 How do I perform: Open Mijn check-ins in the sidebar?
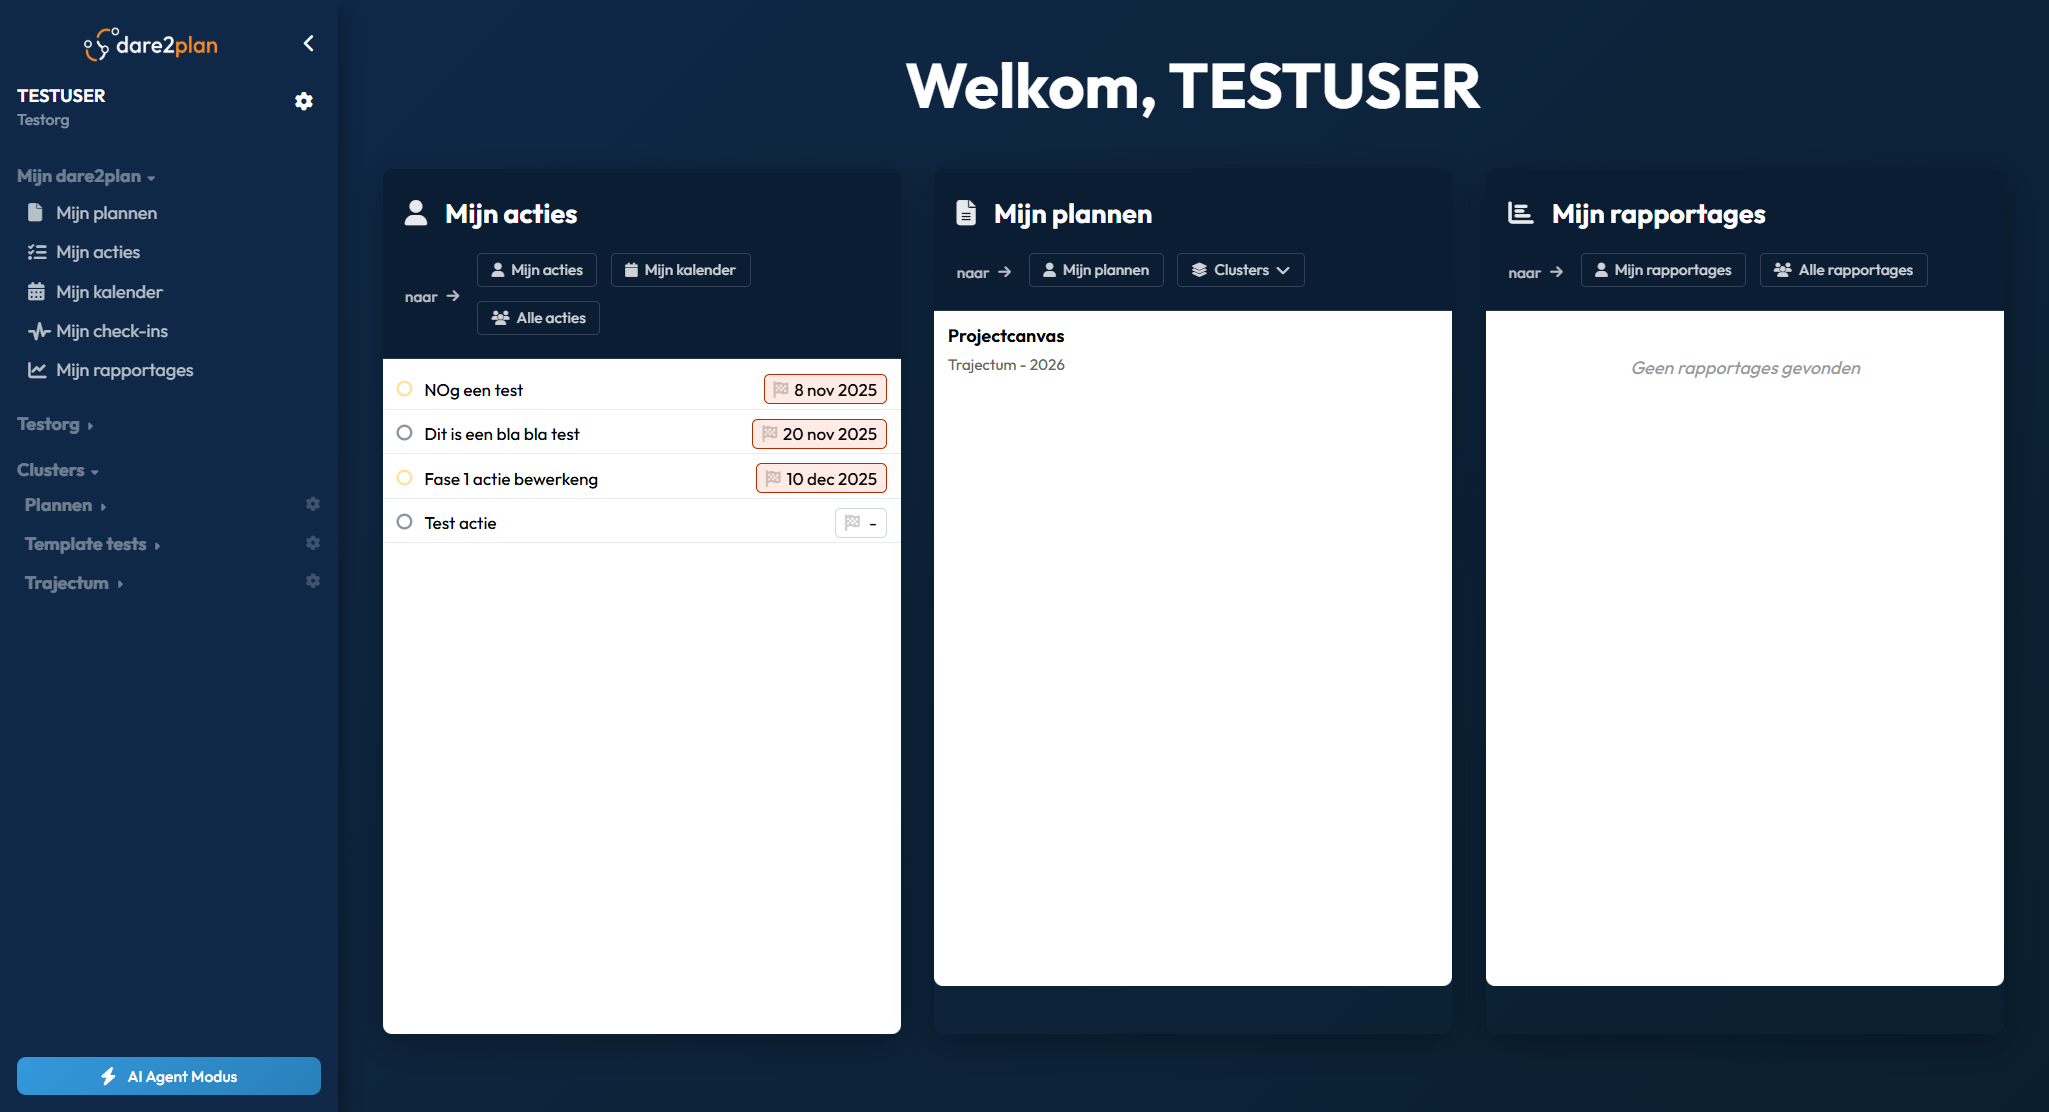pos(111,331)
